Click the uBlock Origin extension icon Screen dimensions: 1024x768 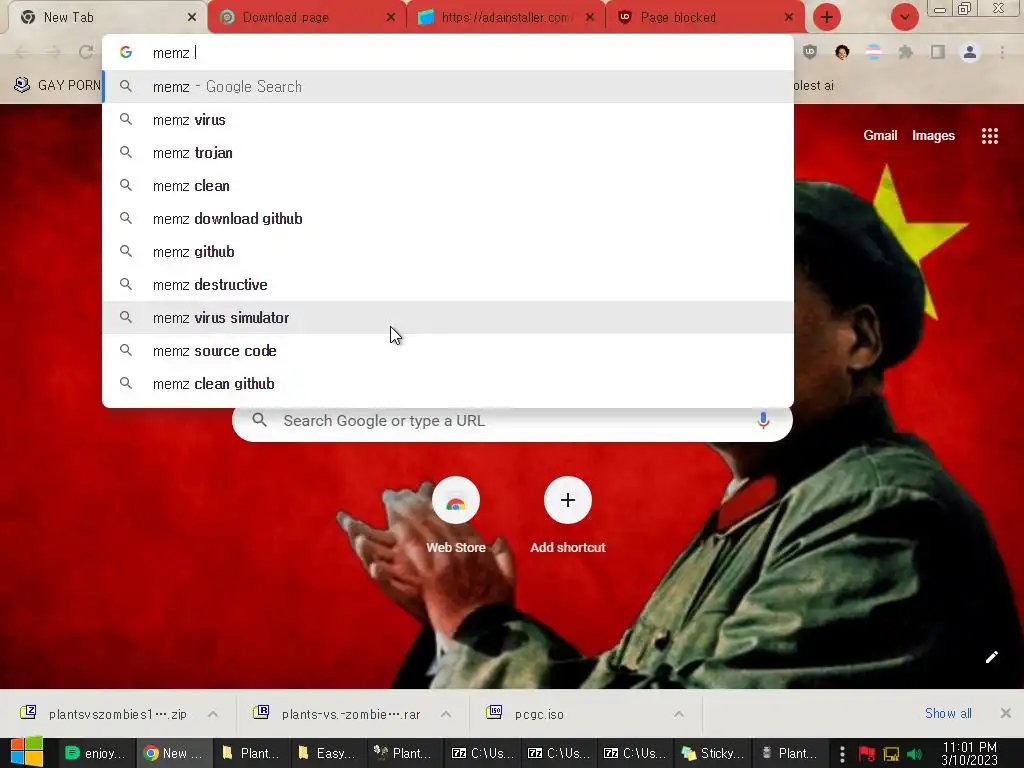click(x=810, y=52)
